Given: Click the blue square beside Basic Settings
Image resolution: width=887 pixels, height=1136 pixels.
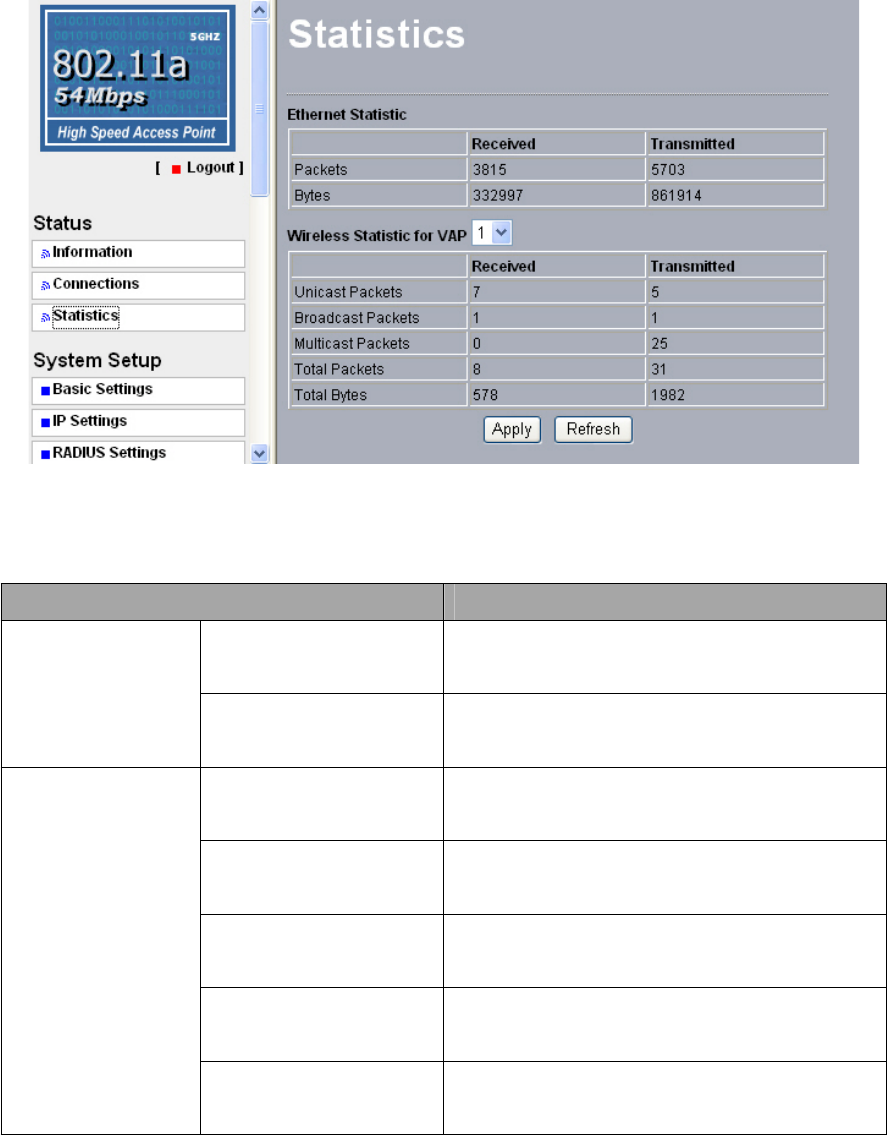Looking at the screenshot, I should [x=46, y=390].
